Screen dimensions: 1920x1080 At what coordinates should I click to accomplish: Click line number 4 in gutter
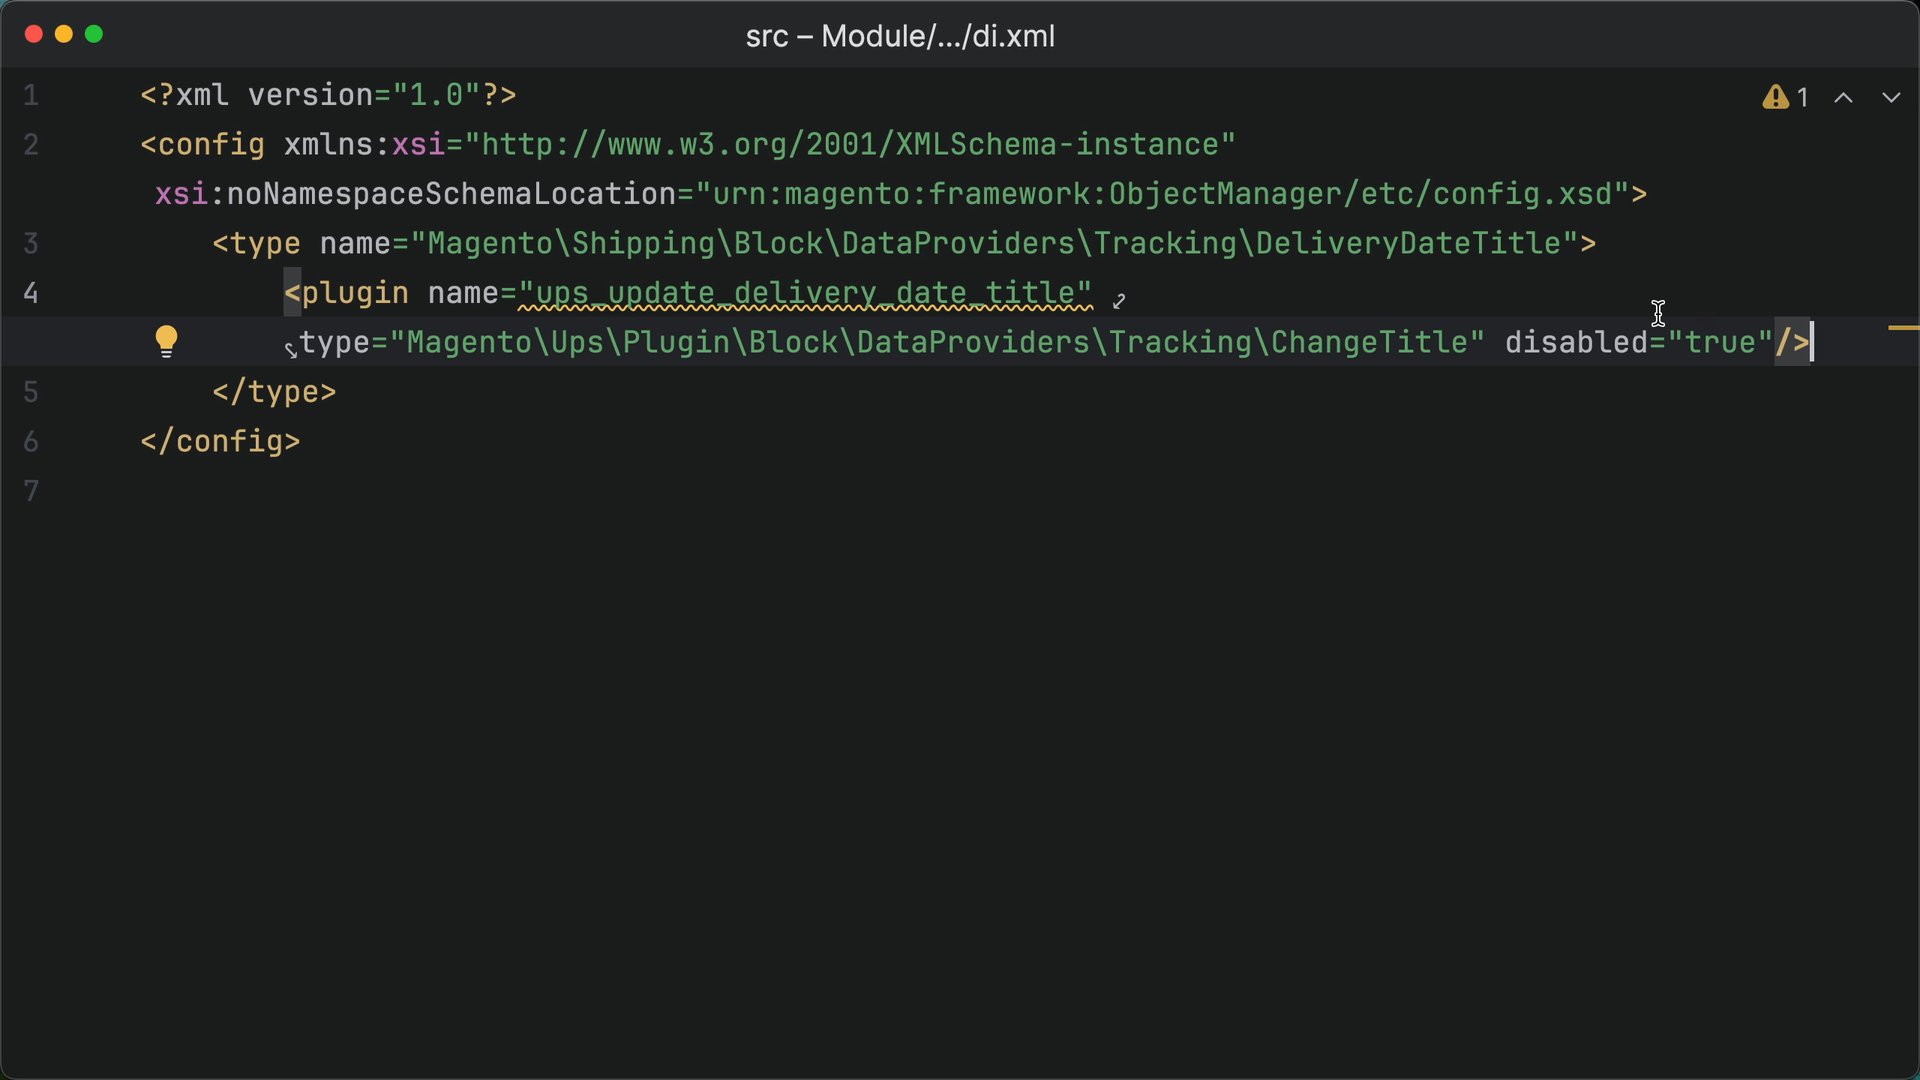click(x=31, y=293)
